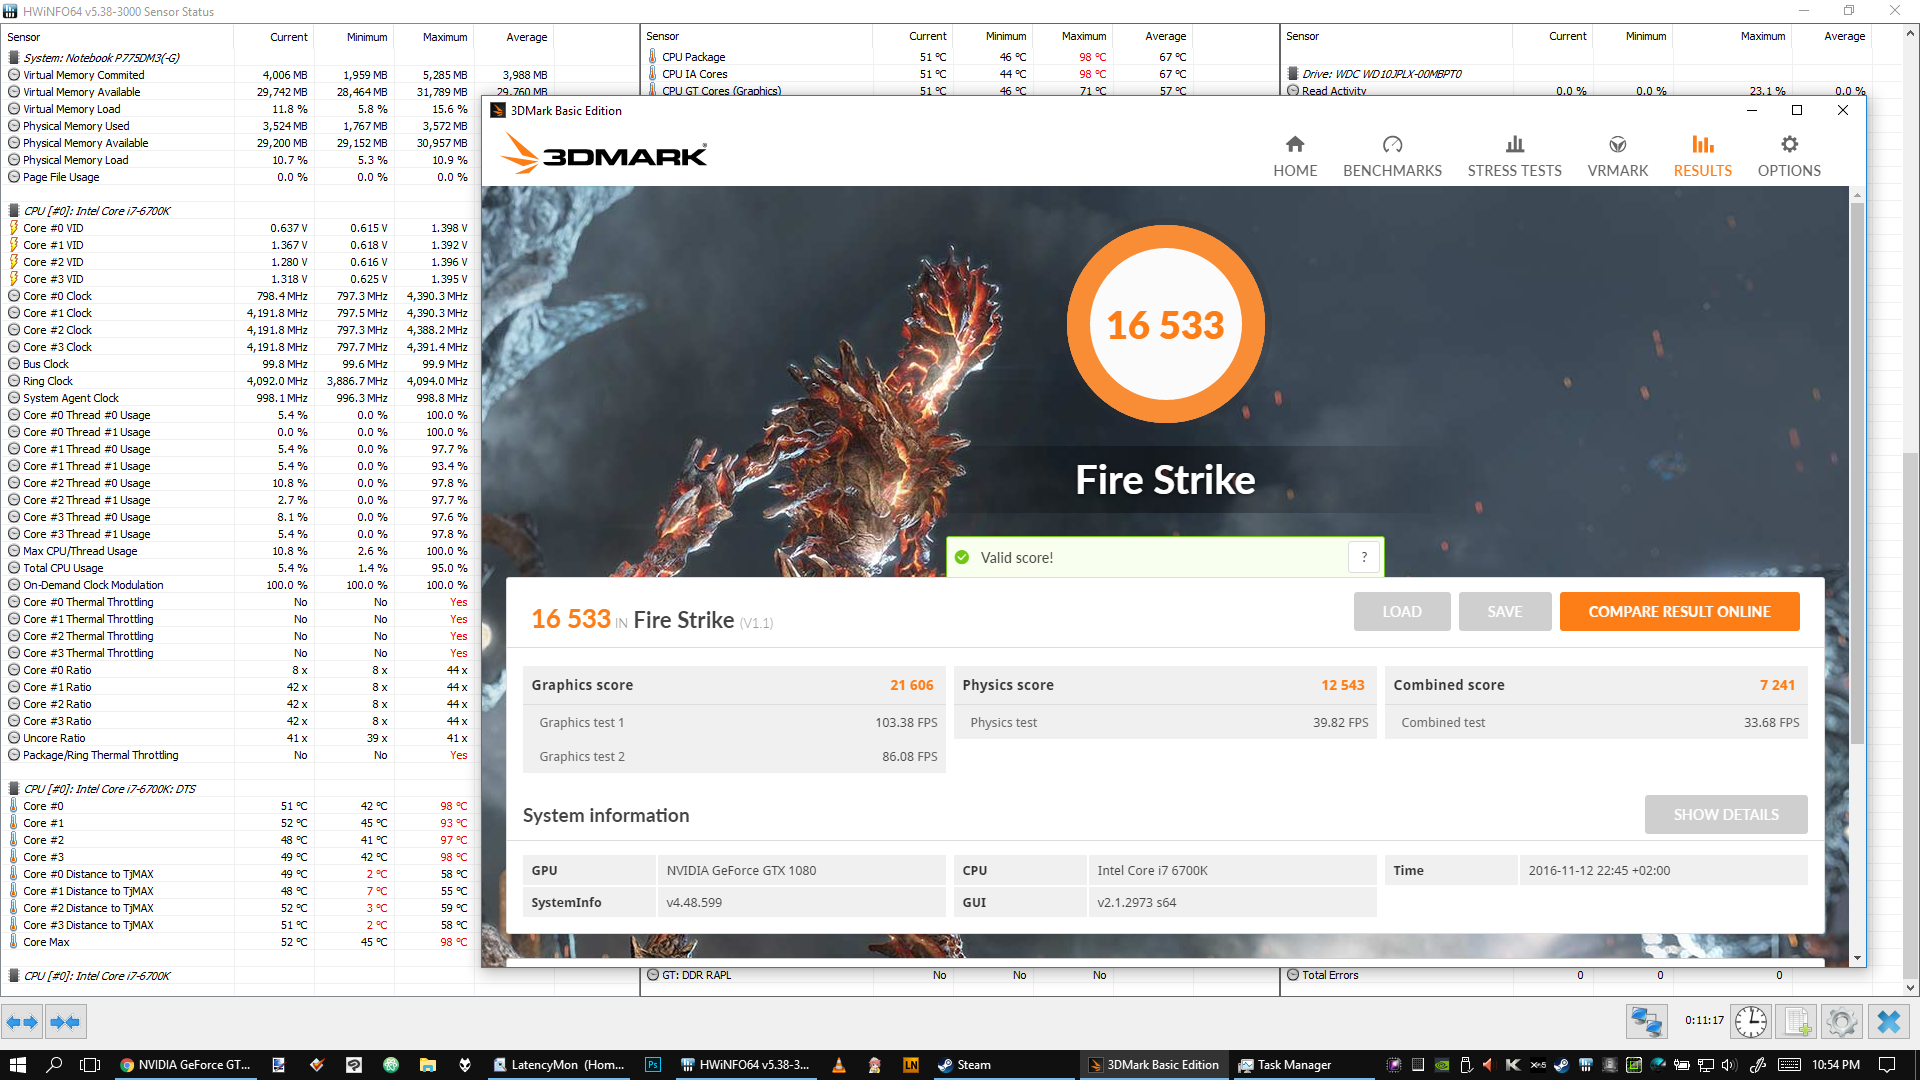Click COMPARE RESULT ONLINE
The height and width of the screenshot is (1080, 1920).
coord(1679,611)
